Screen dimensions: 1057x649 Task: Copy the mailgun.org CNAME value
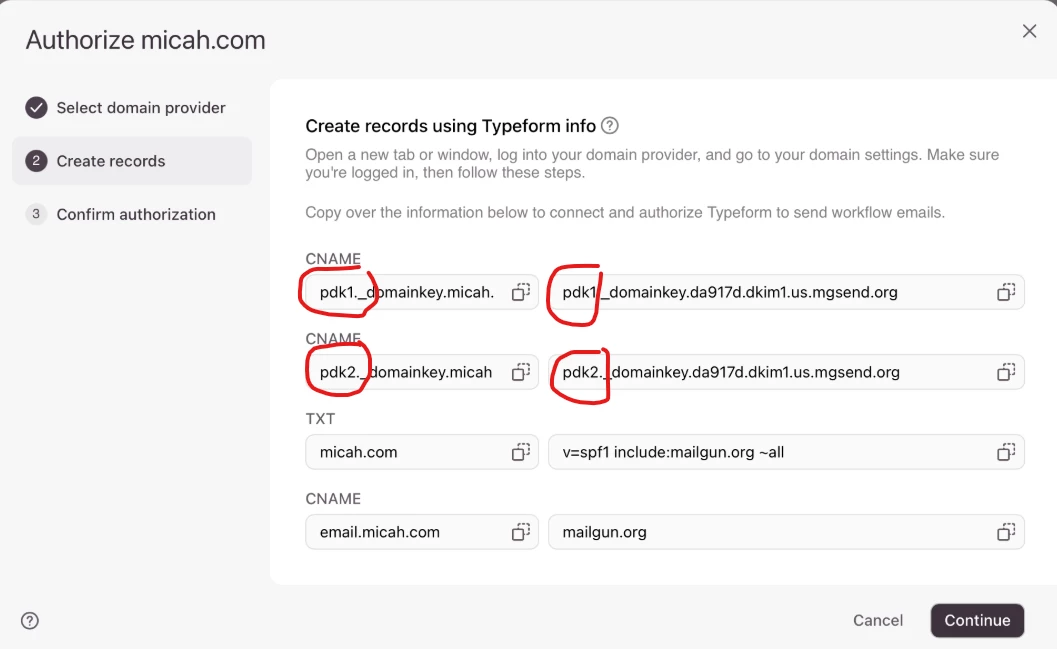click(x=1006, y=532)
